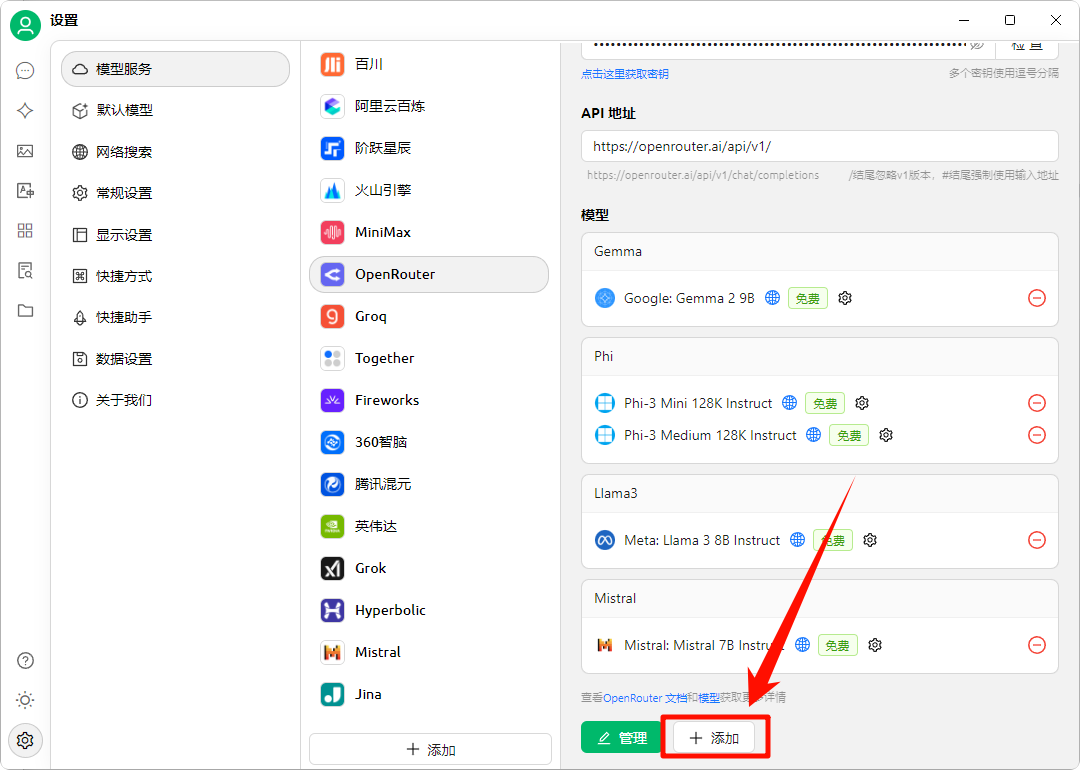Select the 阶跃星辰 provider
This screenshot has height=770, width=1080.
429,148
